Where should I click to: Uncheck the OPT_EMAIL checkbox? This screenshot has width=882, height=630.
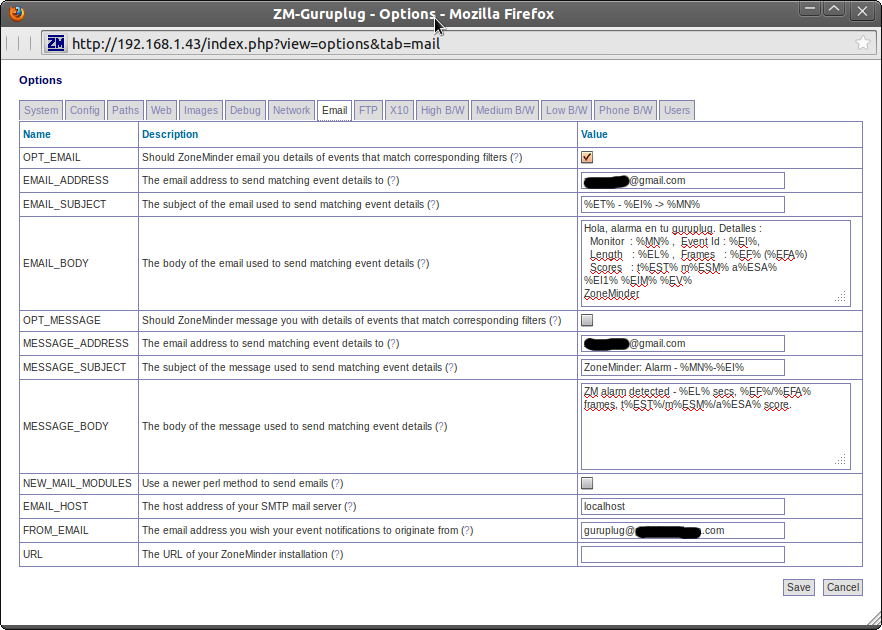pyautogui.click(x=587, y=158)
